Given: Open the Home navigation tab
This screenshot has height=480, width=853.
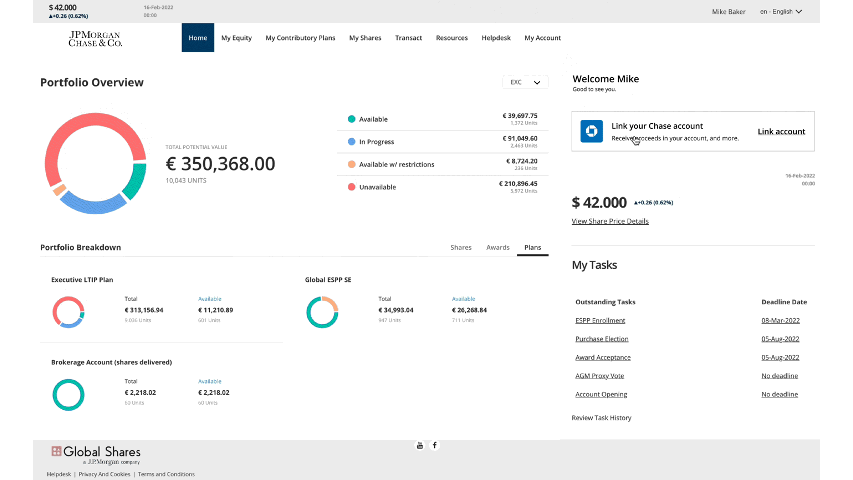Looking at the screenshot, I should coord(197,38).
